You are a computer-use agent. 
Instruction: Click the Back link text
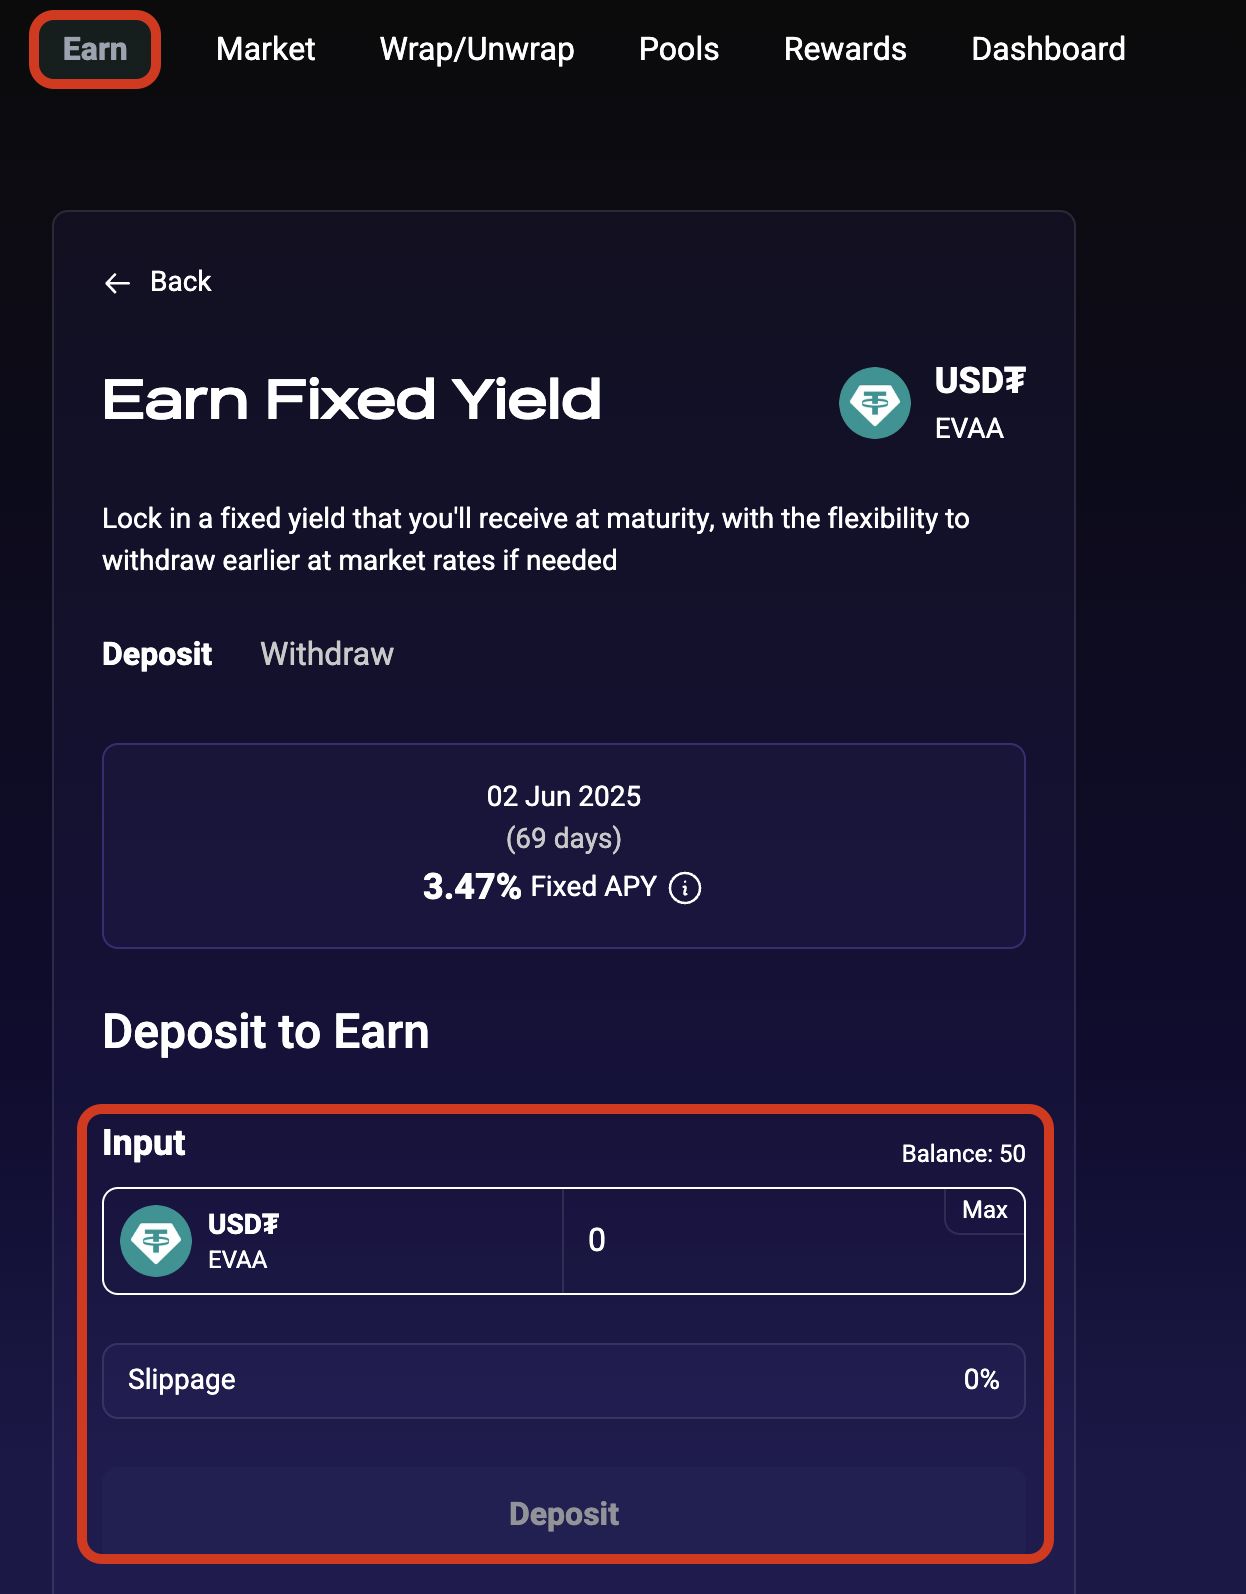(x=181, y=282)
